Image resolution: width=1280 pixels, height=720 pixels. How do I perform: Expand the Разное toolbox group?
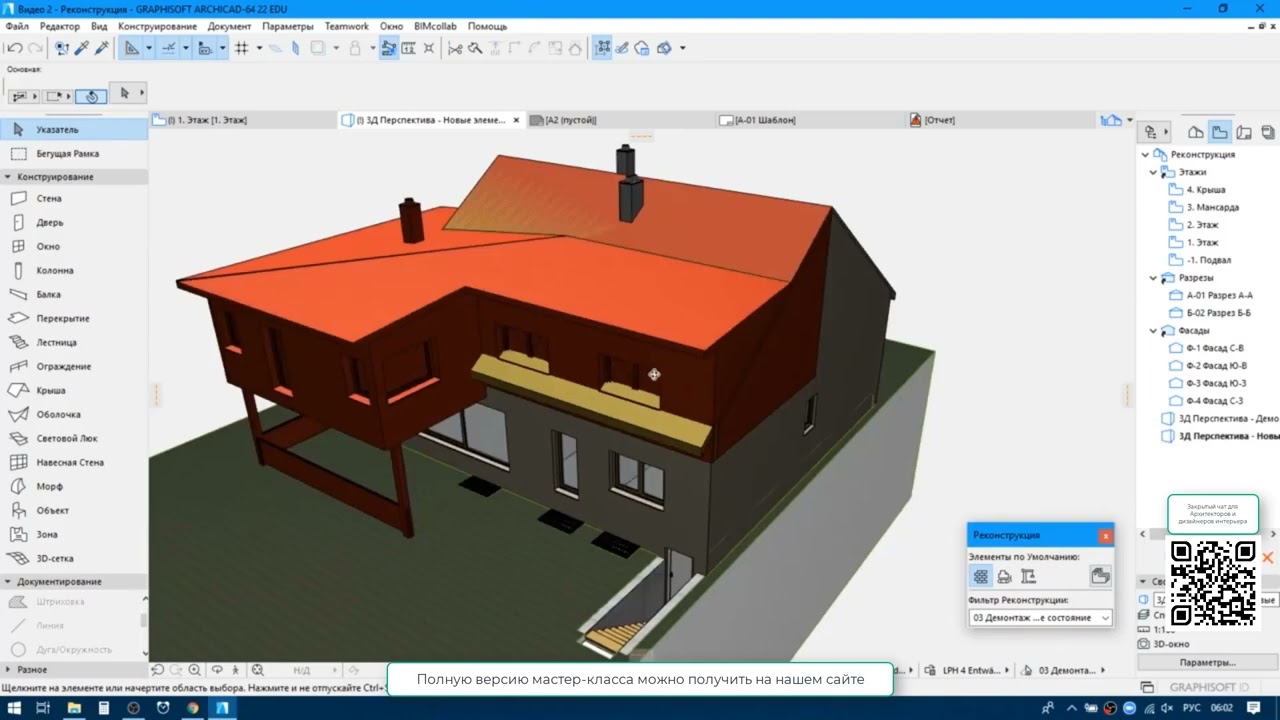tap(7, 670)
